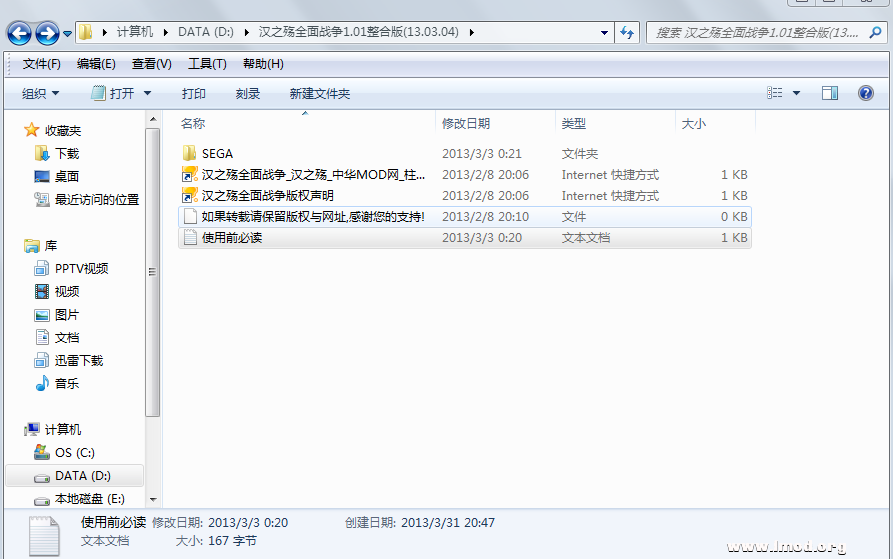Click the refresh button beside address bar
This screenshot has height=559, width=893.
(627, 32)
